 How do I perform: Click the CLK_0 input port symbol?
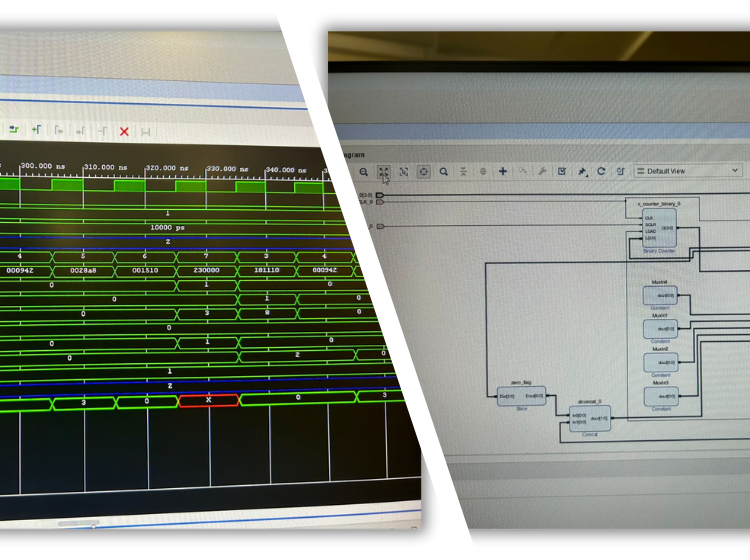click(x=380, y=202)
